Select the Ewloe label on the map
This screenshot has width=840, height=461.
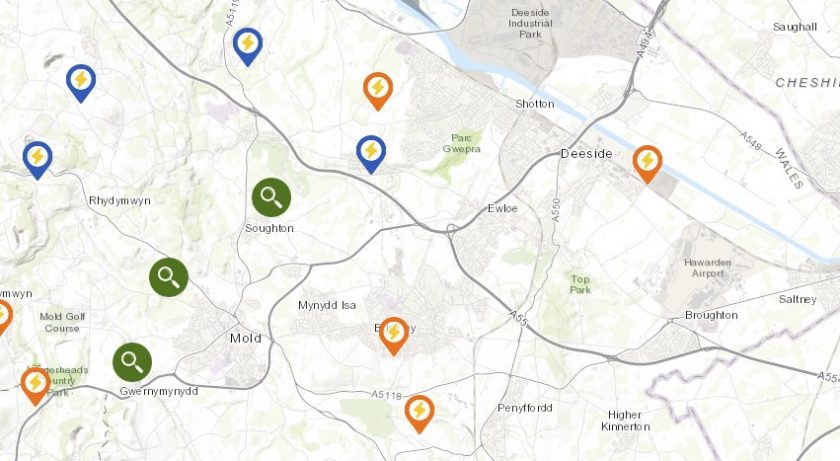tap(502, 208)
